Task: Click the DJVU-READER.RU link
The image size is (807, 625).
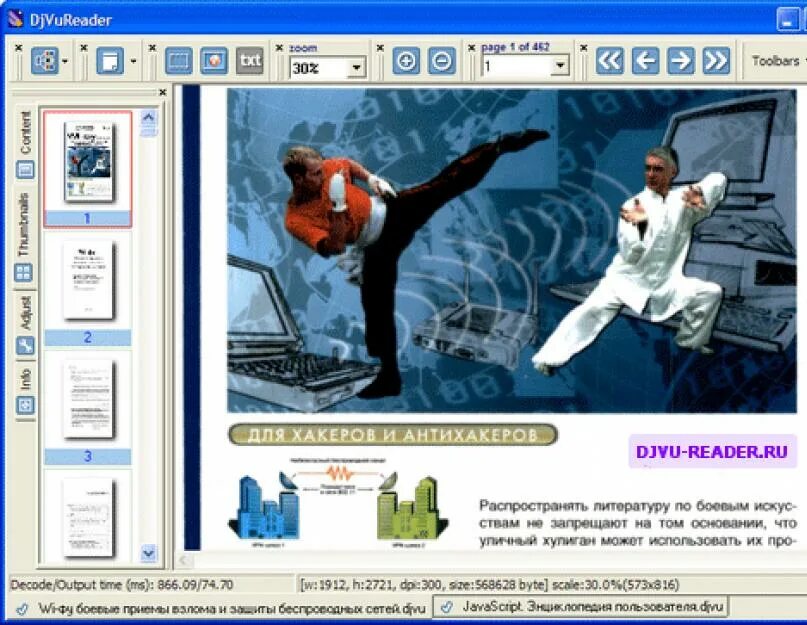Action: point(712,452)
